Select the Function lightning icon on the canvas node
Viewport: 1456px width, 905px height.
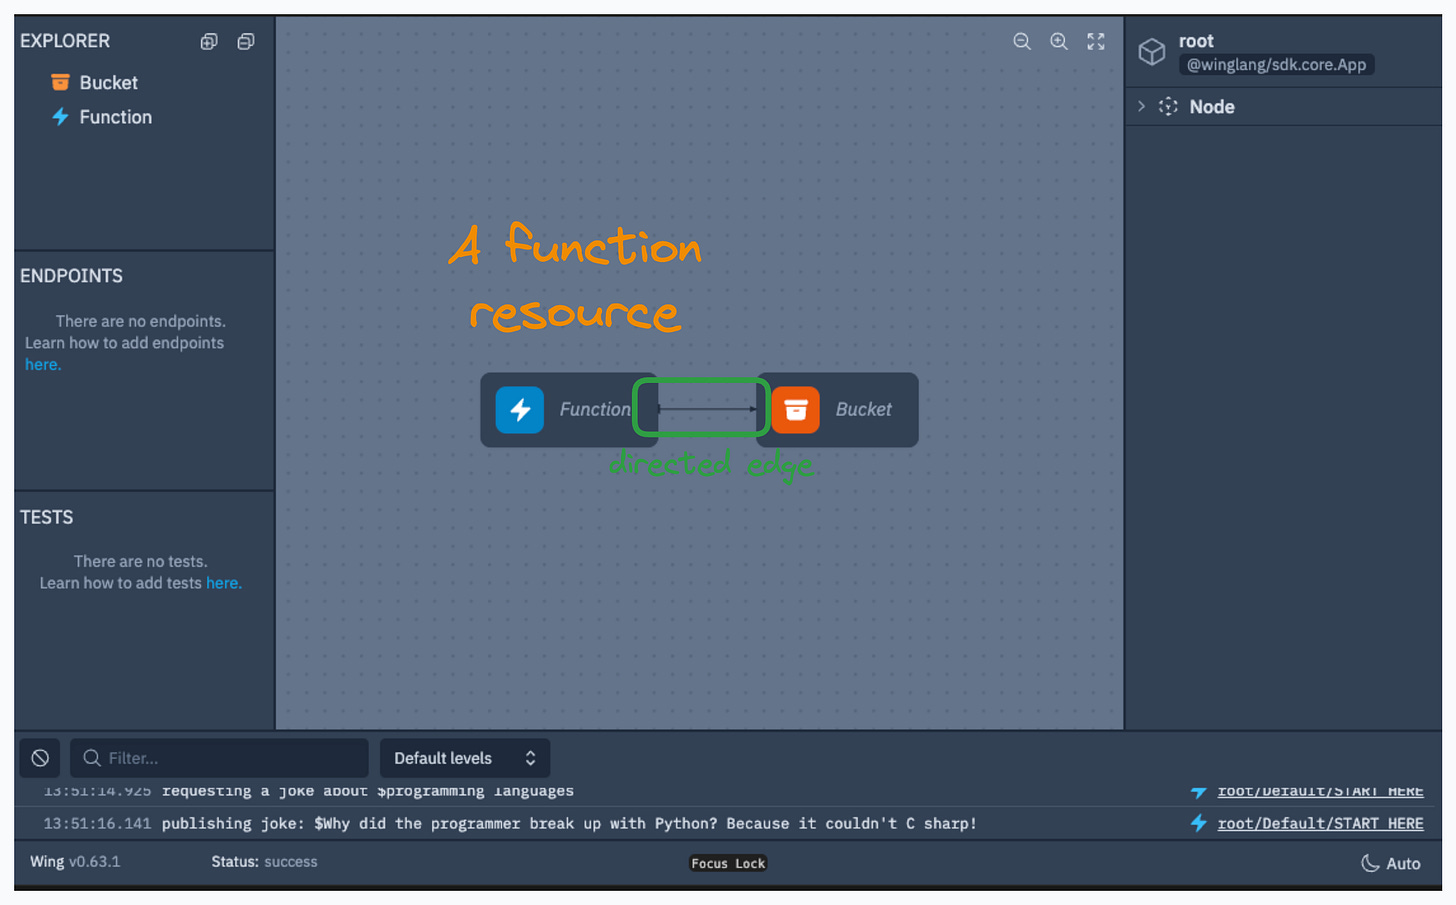[517, 409]
